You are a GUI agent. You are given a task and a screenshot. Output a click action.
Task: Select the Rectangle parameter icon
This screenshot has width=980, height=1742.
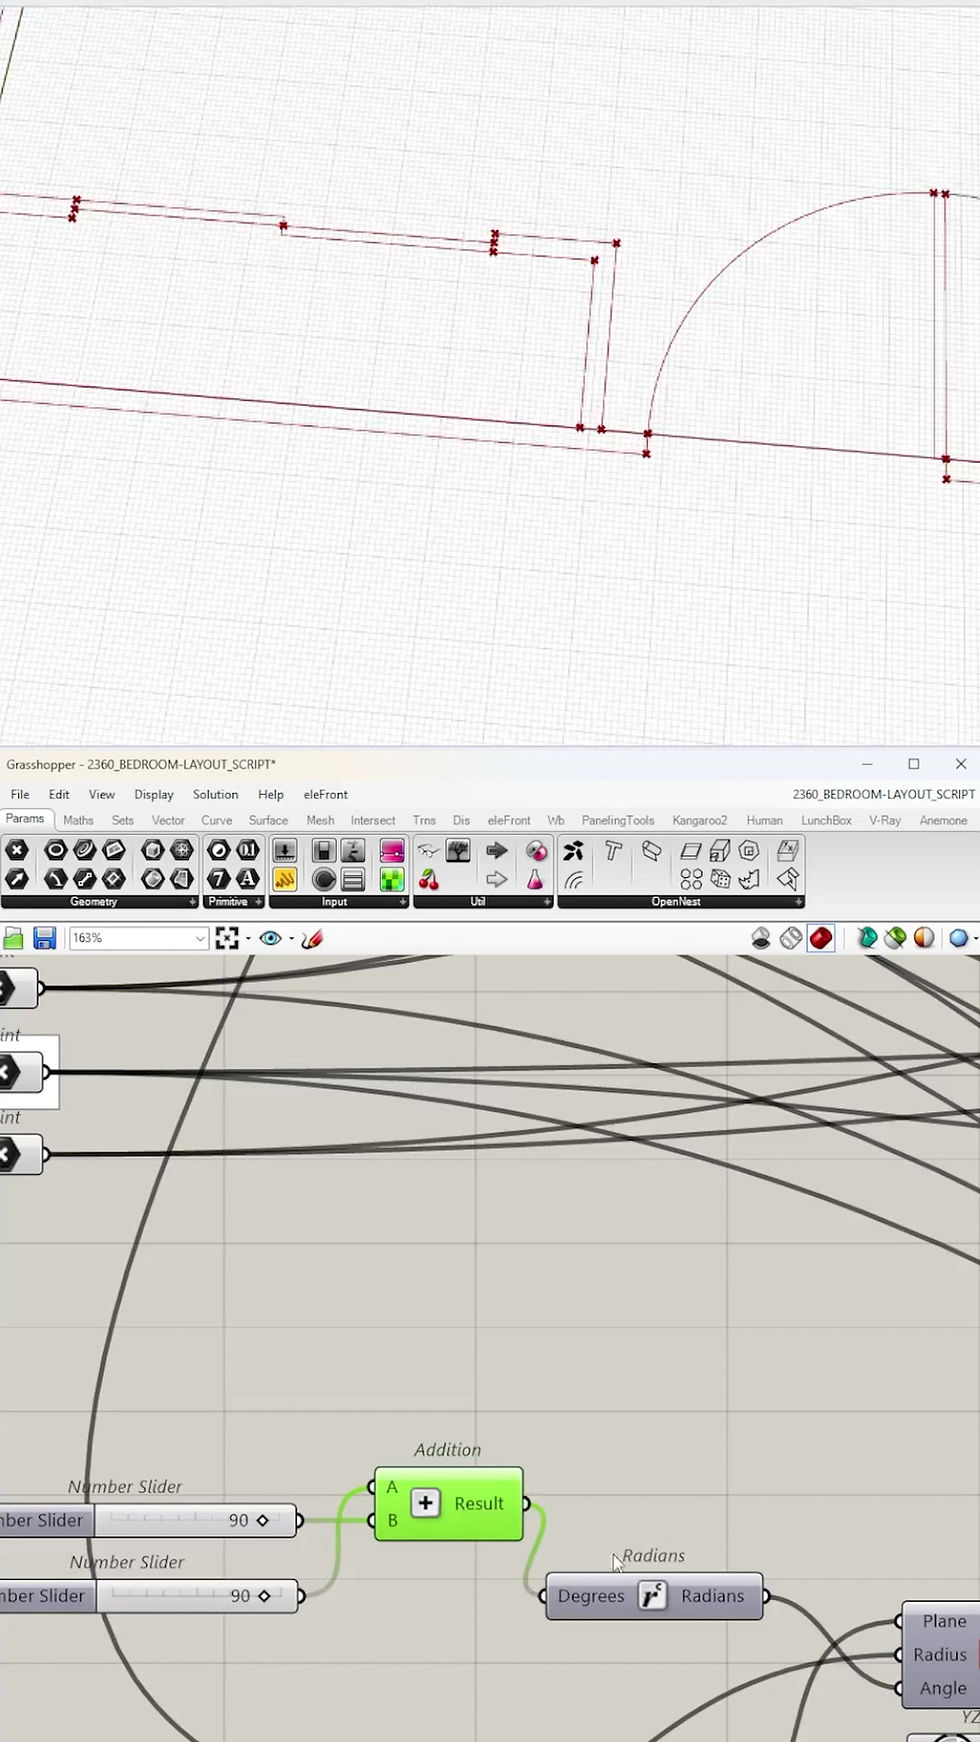point(114,879)
